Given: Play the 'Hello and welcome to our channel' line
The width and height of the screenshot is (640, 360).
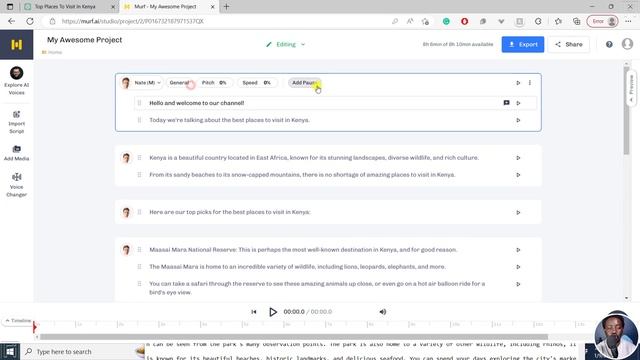Looking at the screenshot, I should click(x=518, y=103).
